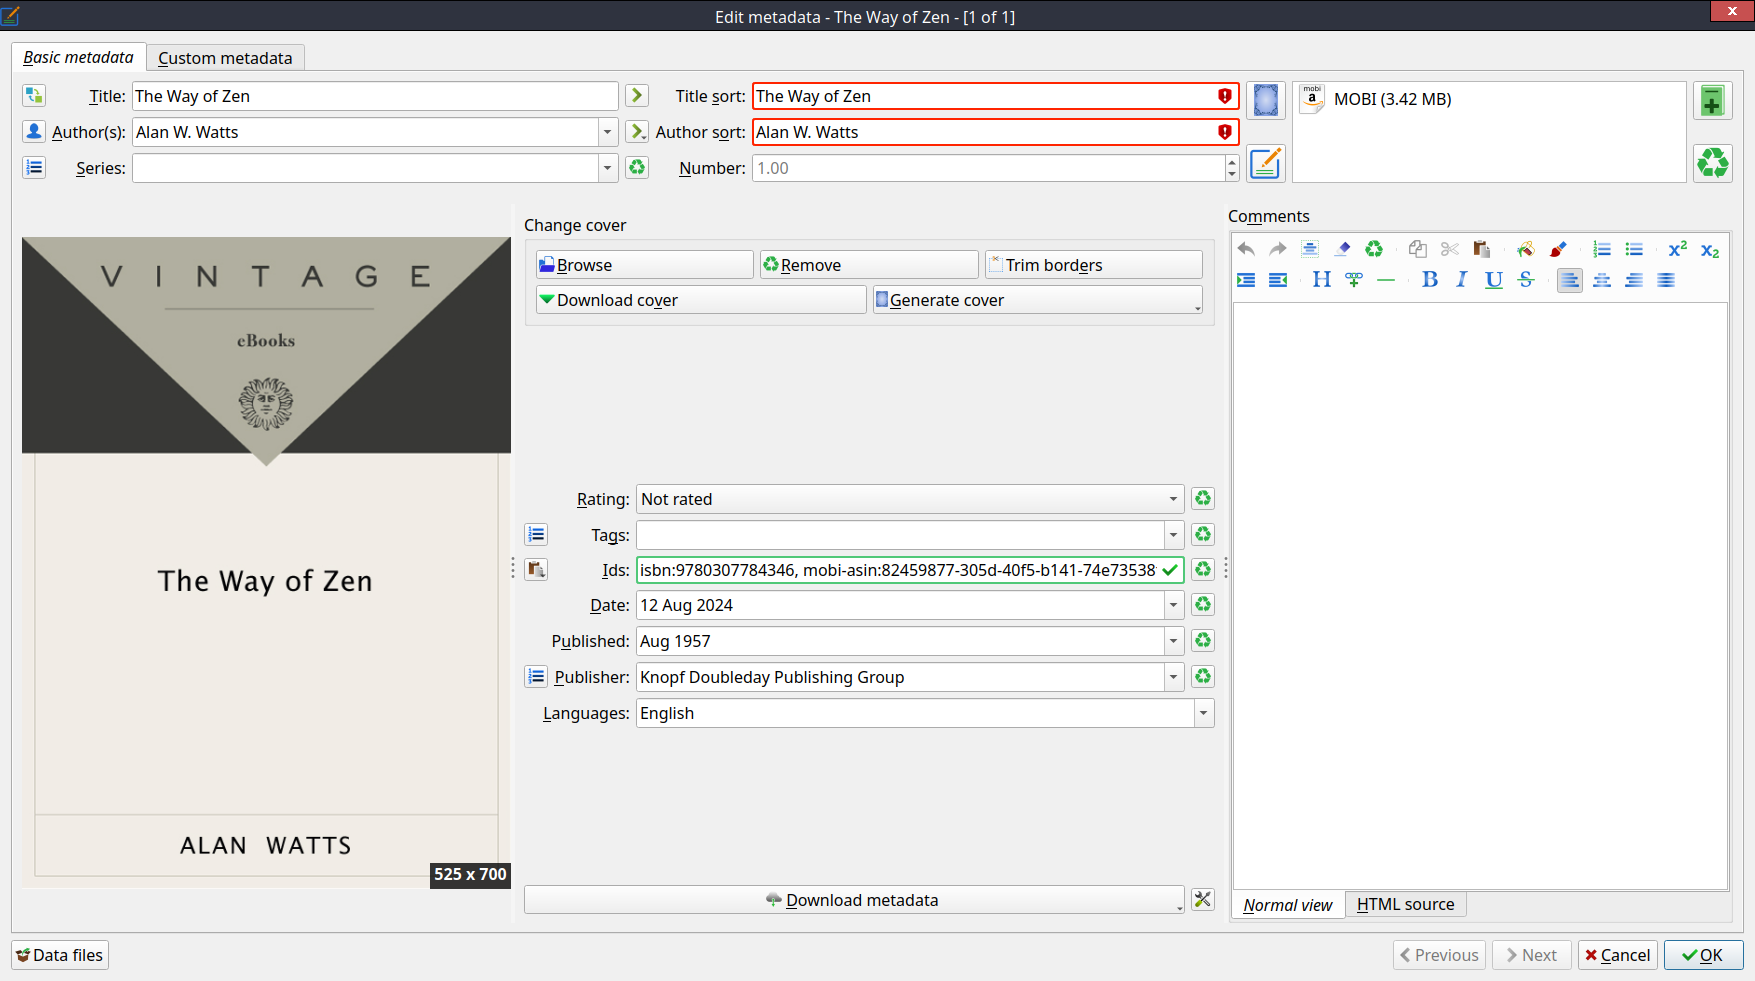Click OK to save metadata
The height and width of the screenshot is (981, 1755).
pos(1703,955)
